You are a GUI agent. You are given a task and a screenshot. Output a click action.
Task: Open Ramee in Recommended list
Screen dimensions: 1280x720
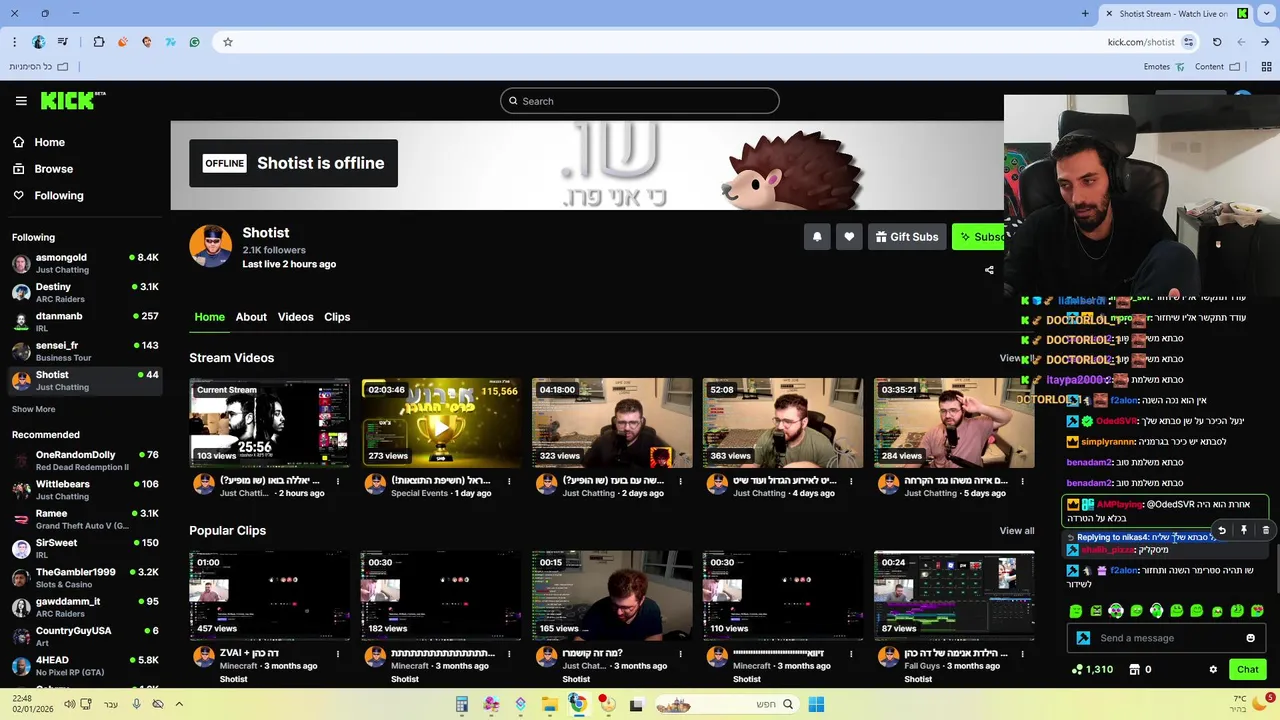pyautogui.click(x=85, y=519)
